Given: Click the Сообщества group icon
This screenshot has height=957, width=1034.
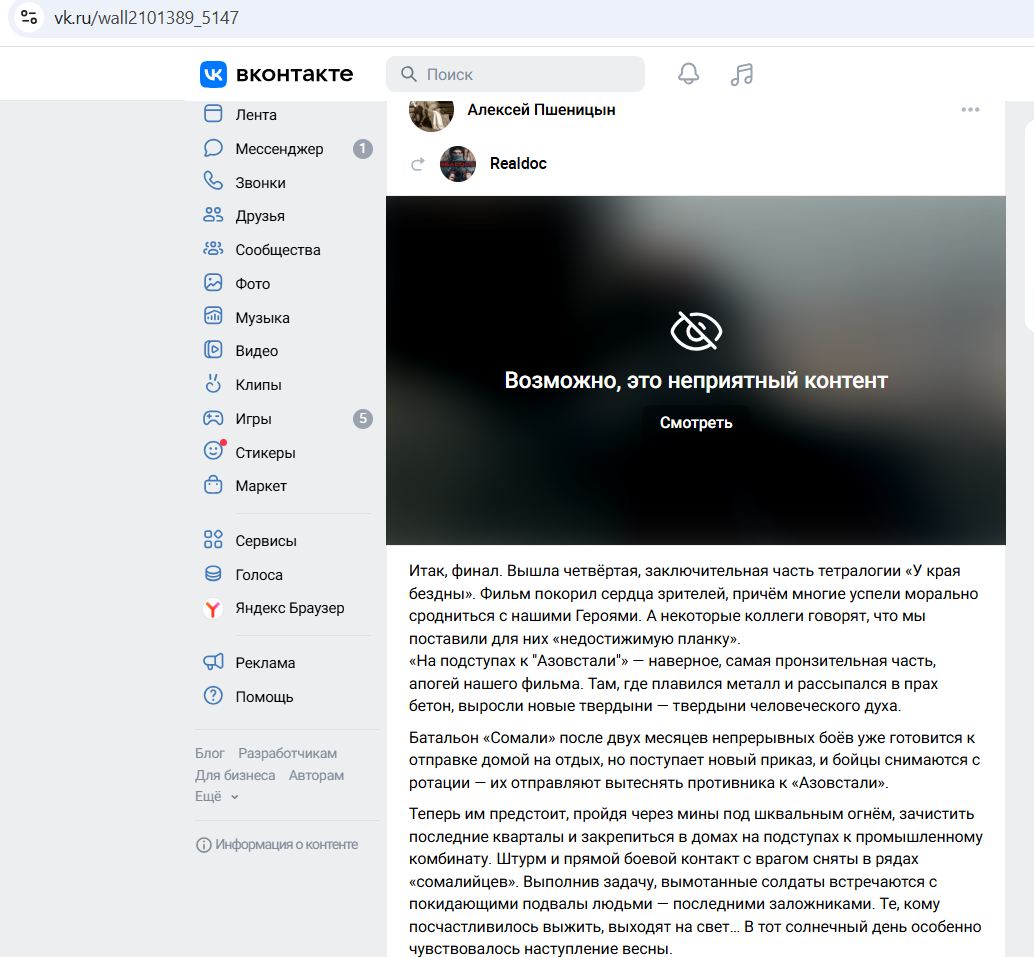Looking at the screenshot, I should click(213, 249).
